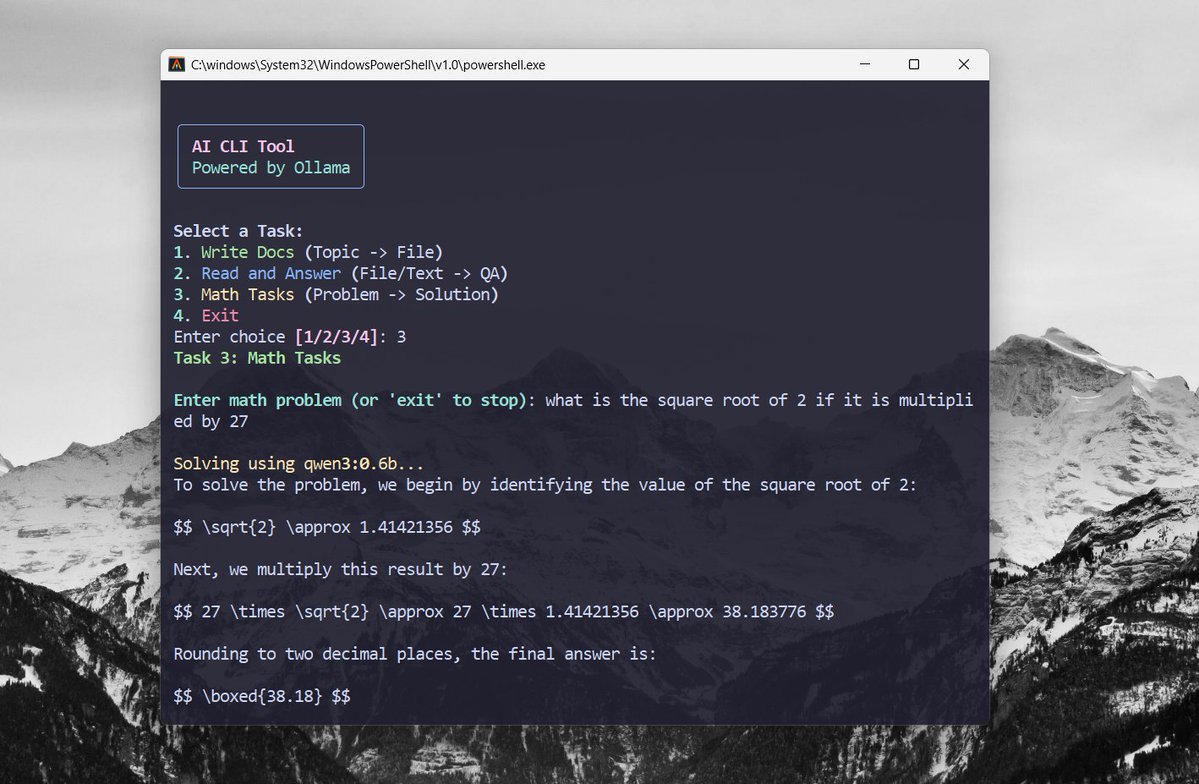This screenshot has height=784, width=1199.
Task: Click the PowerShell window icon in title bar
Action: pyautogui.click(x=179, y=63)
